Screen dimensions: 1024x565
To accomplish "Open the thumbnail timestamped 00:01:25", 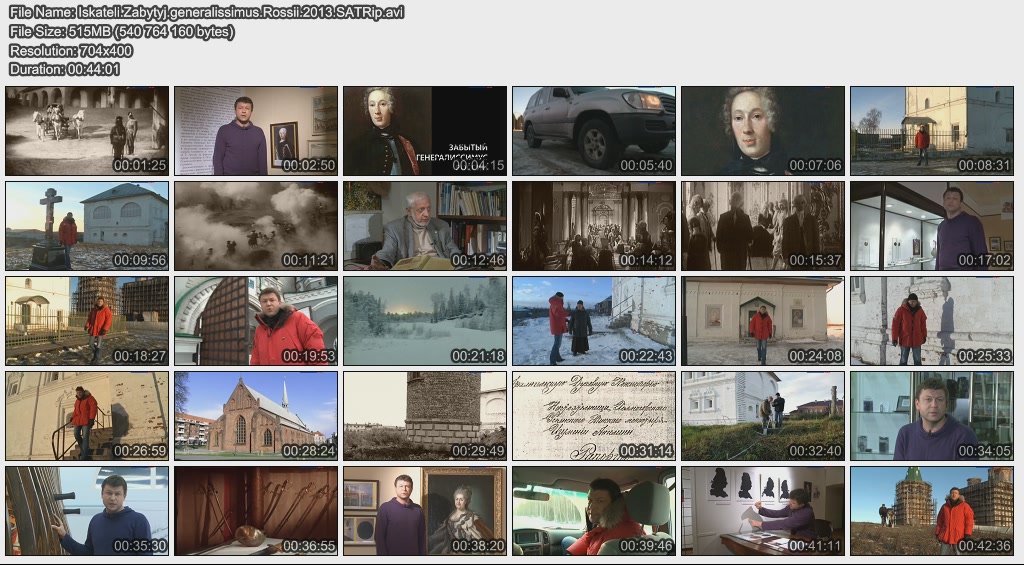I will 87,131.
